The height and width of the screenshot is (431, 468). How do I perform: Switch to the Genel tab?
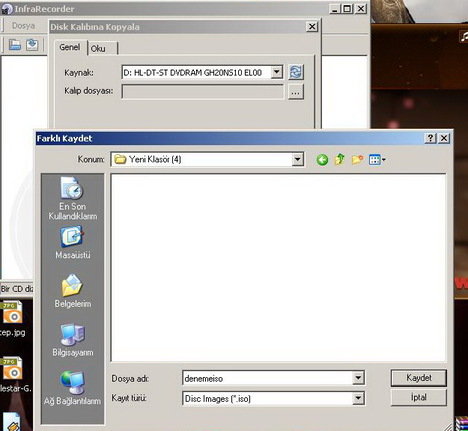70,47
